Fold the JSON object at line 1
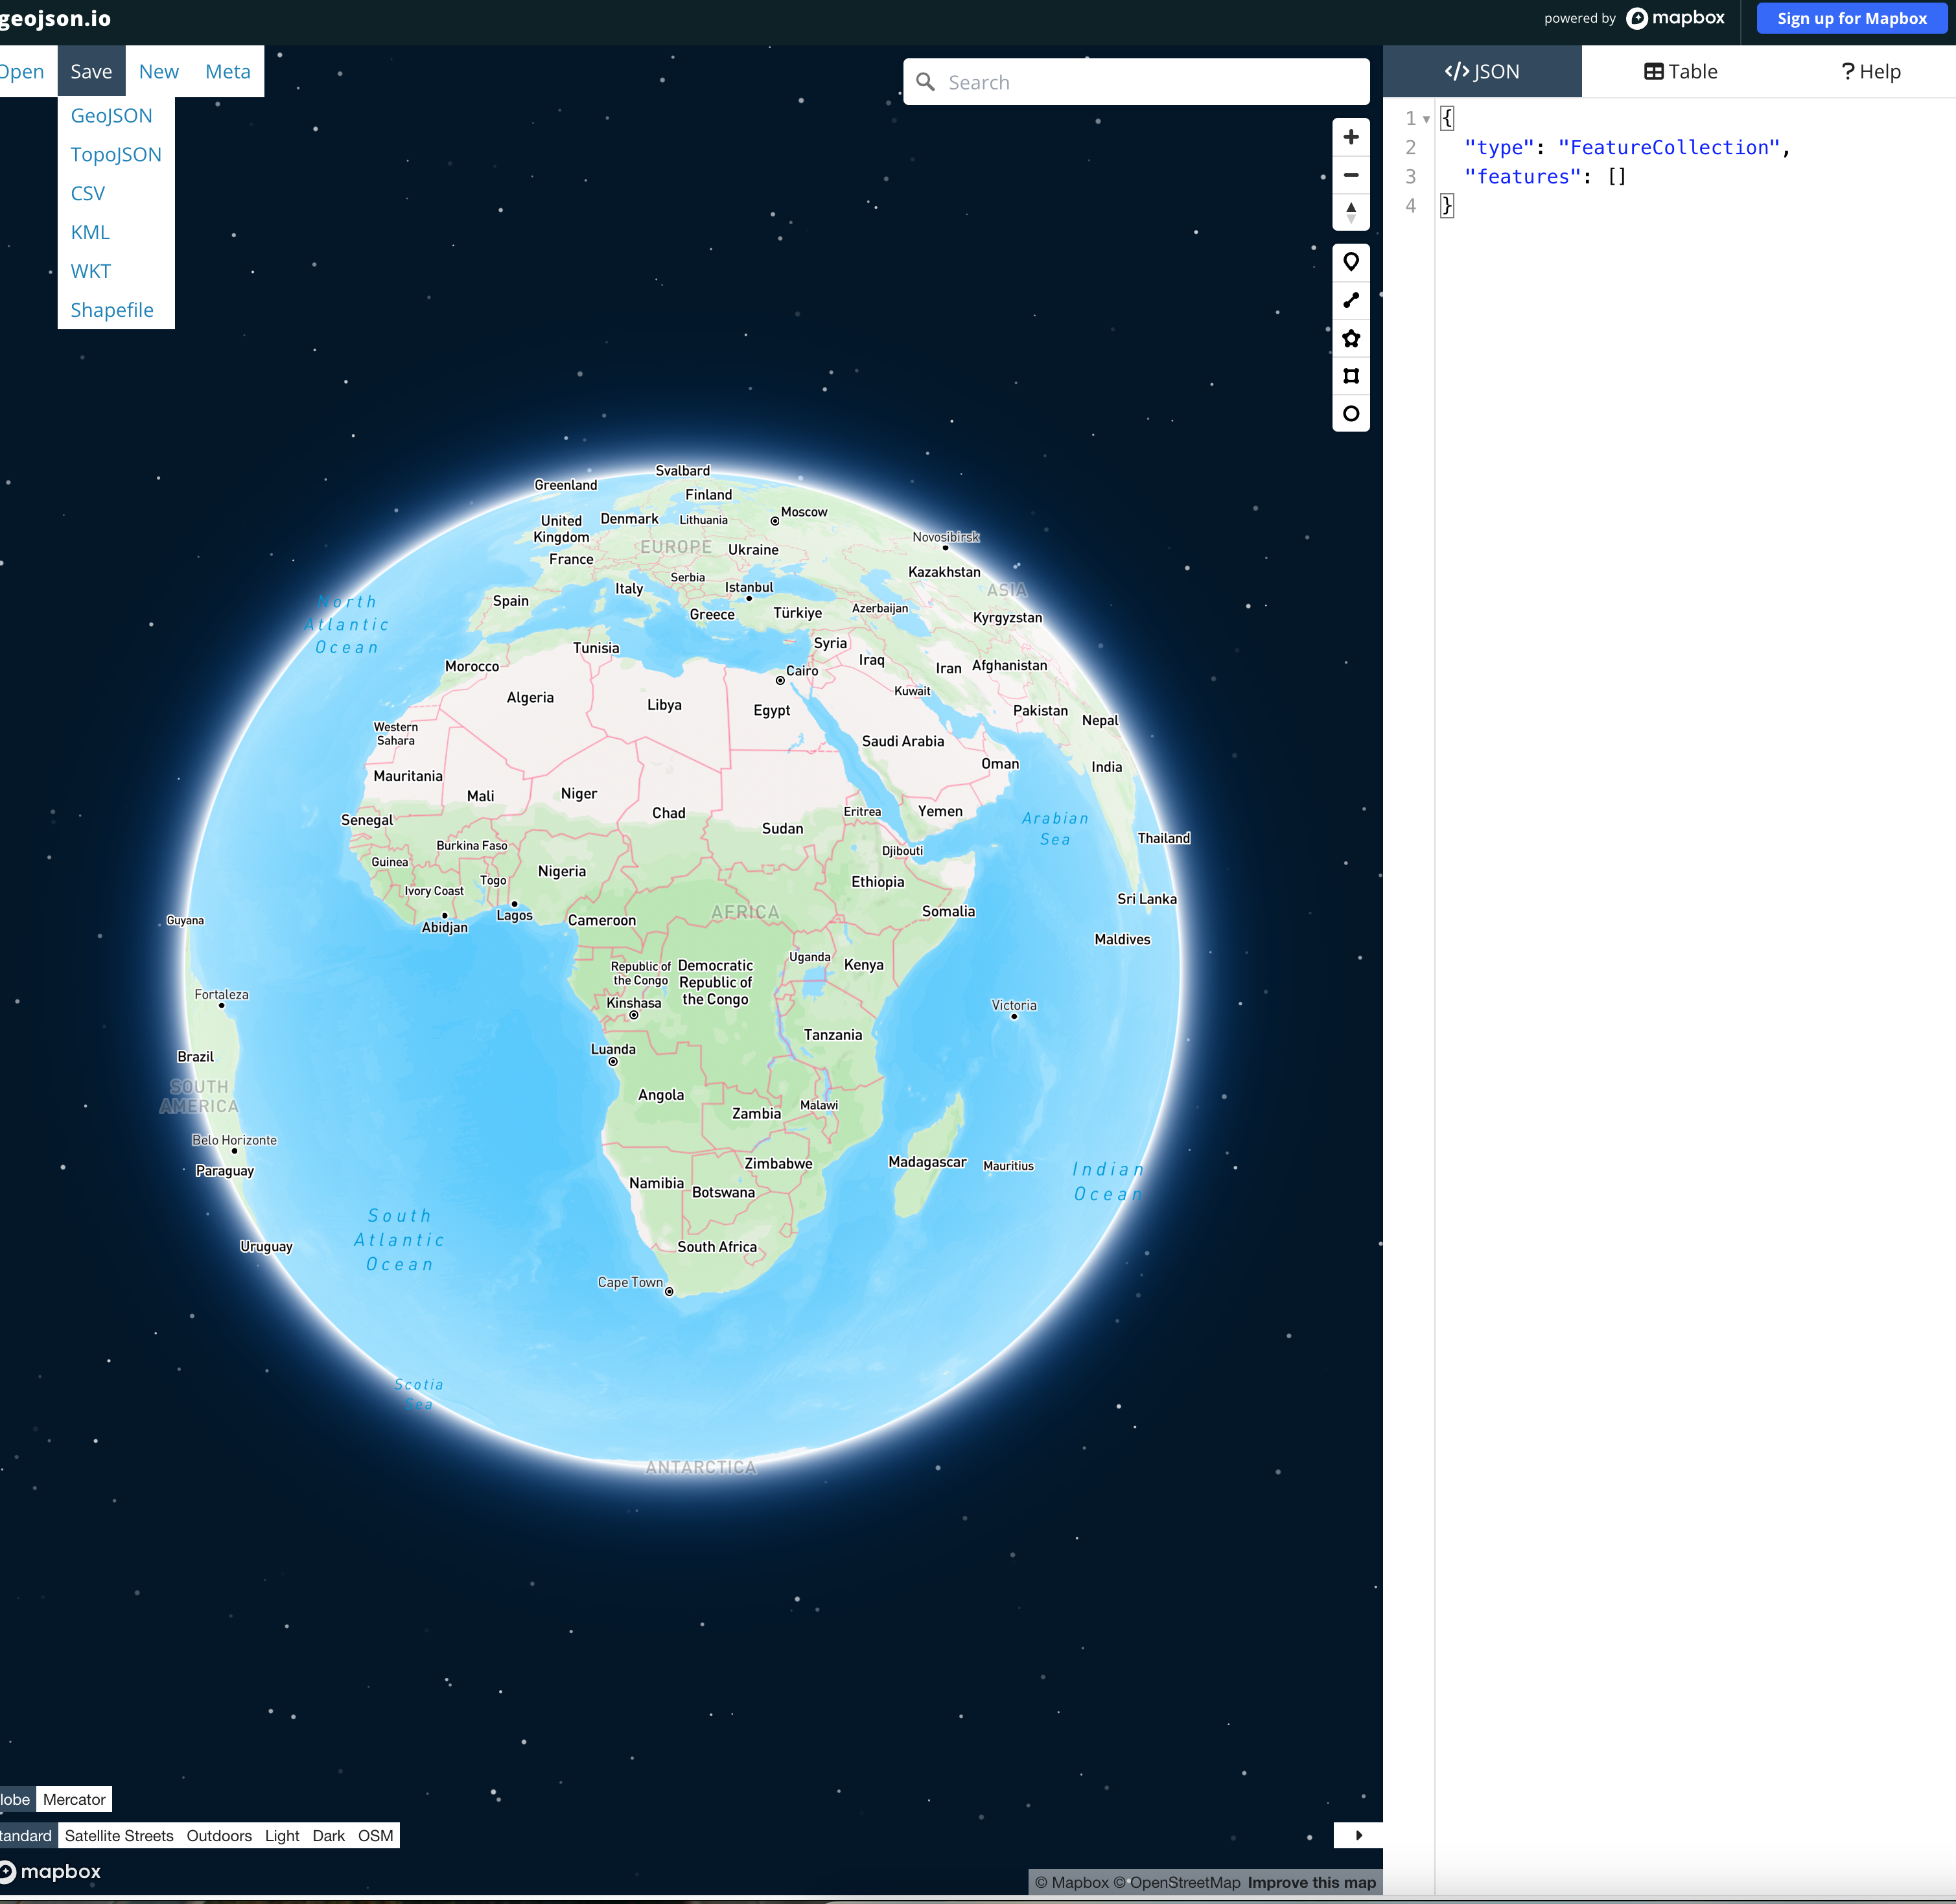The width and height of the screenshot is (1956, 1904). click(x=1426, y=119)
